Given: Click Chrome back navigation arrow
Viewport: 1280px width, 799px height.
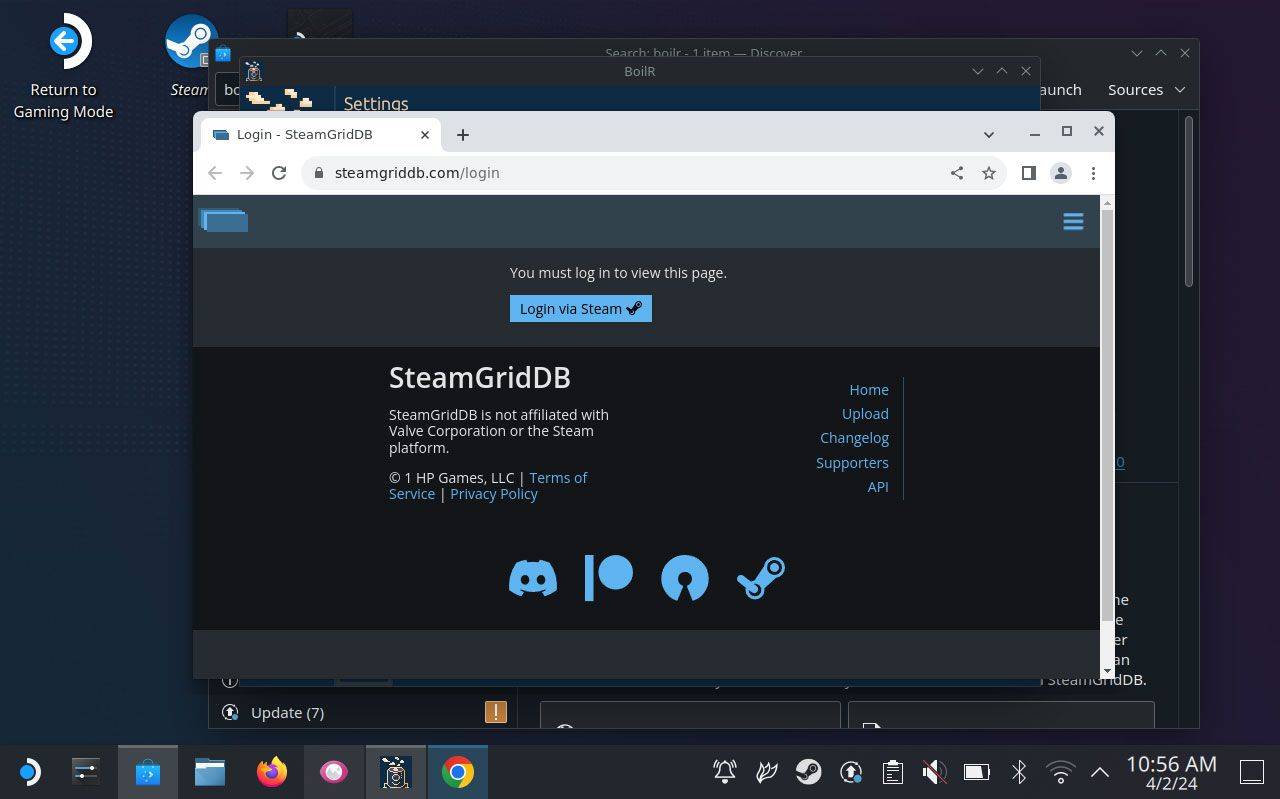Looking at the screenshot, I should click(x=215, y=172).
